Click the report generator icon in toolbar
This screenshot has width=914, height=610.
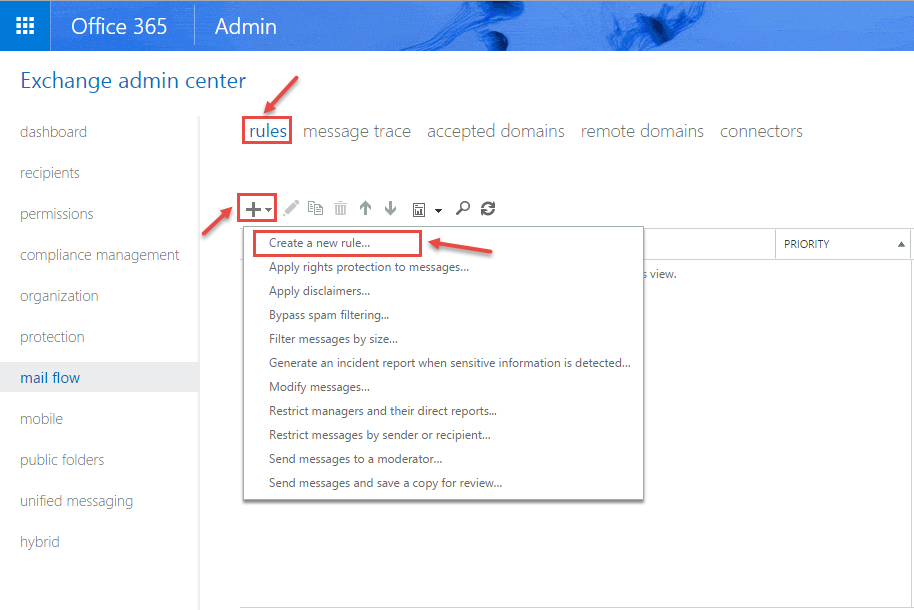pyautogui.click(x=419, y=210)
